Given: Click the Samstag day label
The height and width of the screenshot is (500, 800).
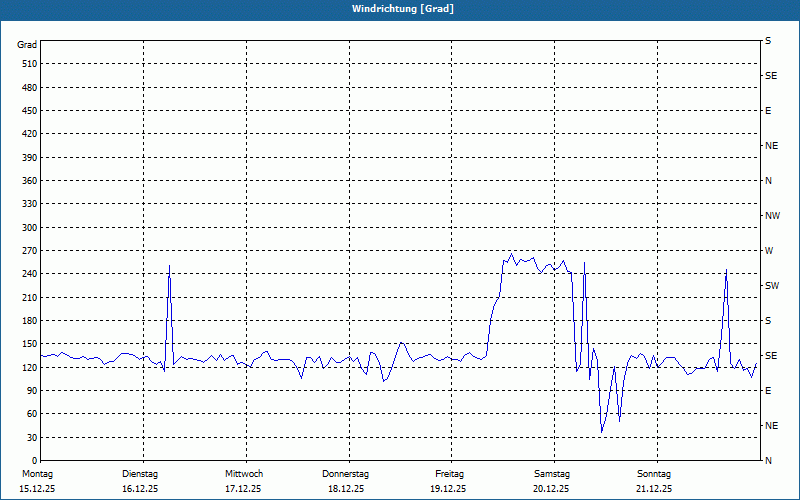Looking at the screenshot, I should pos(552,474).
